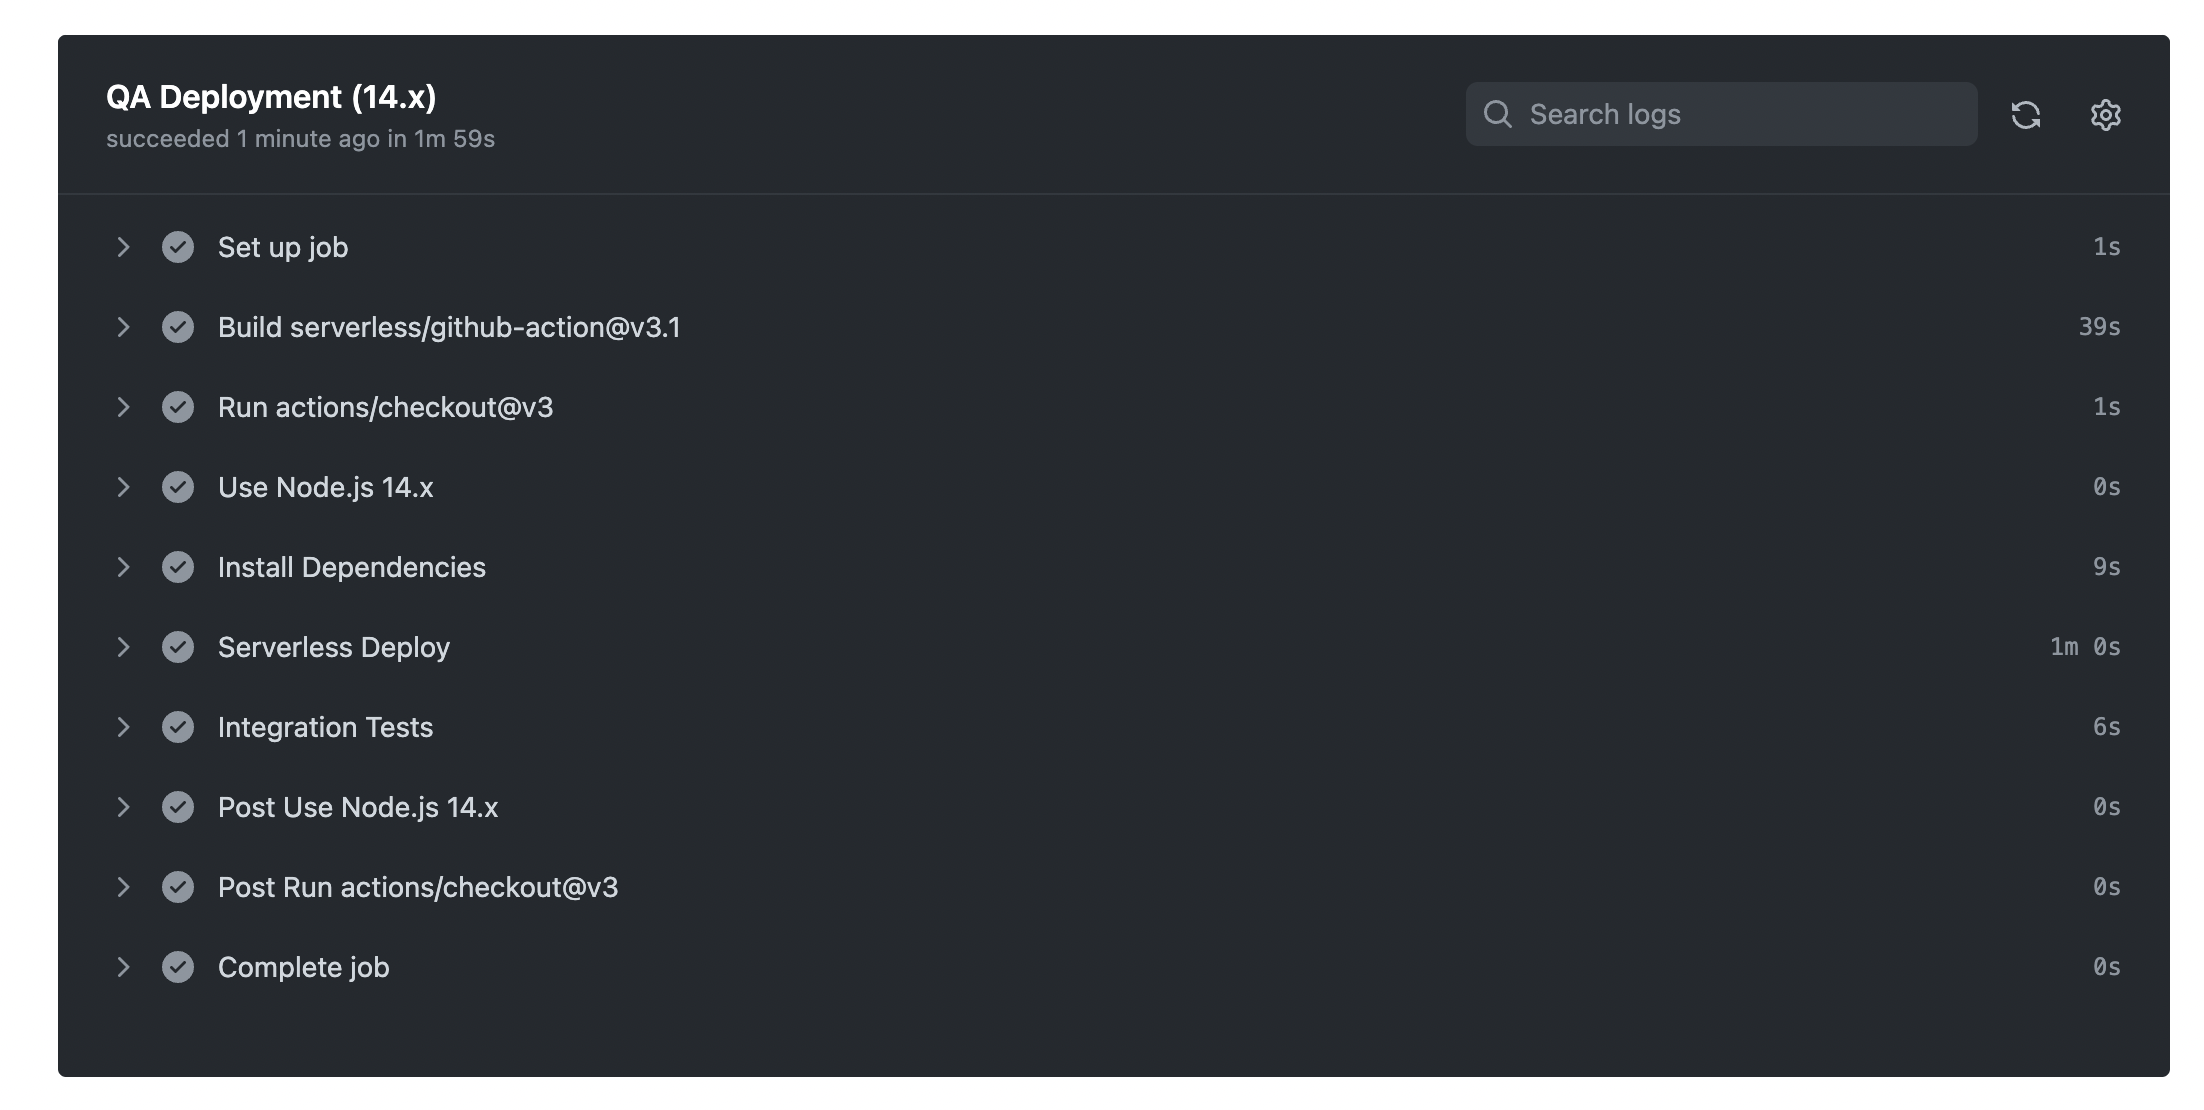Click the 1m 0s duration of Serverless Deploy
Screen dimensions: 2204x1110
tap(2085, 647)
